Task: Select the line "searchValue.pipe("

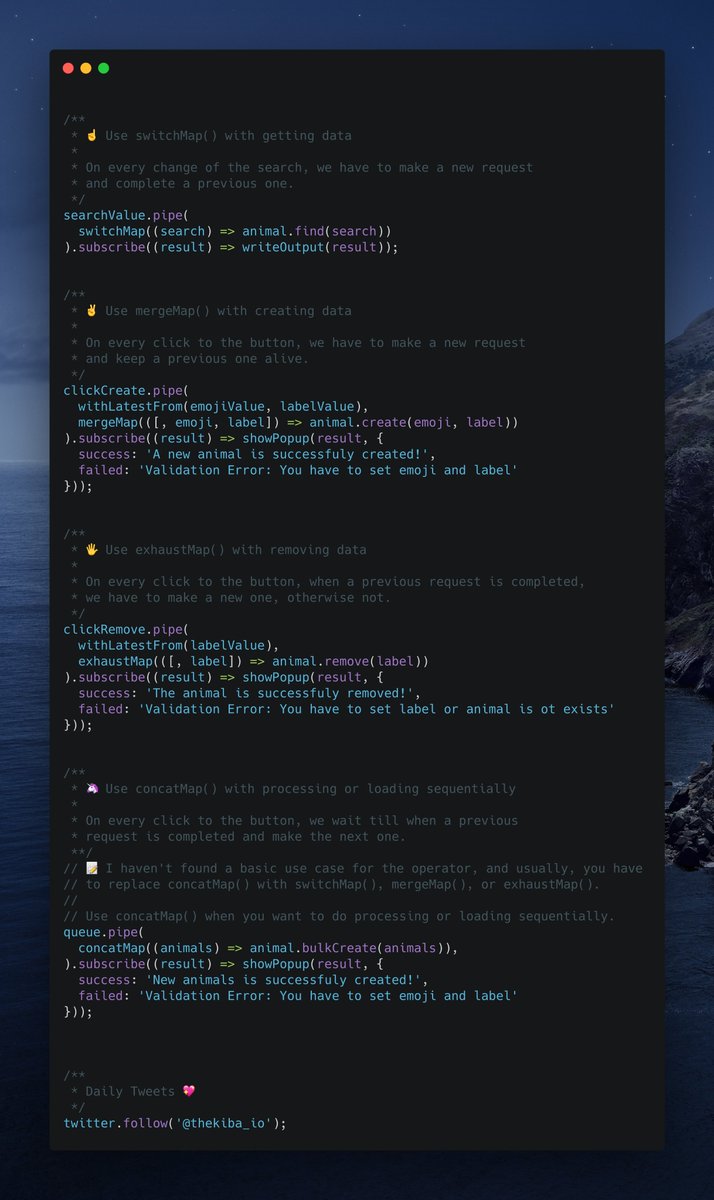Action: click(x=126, y=215)
